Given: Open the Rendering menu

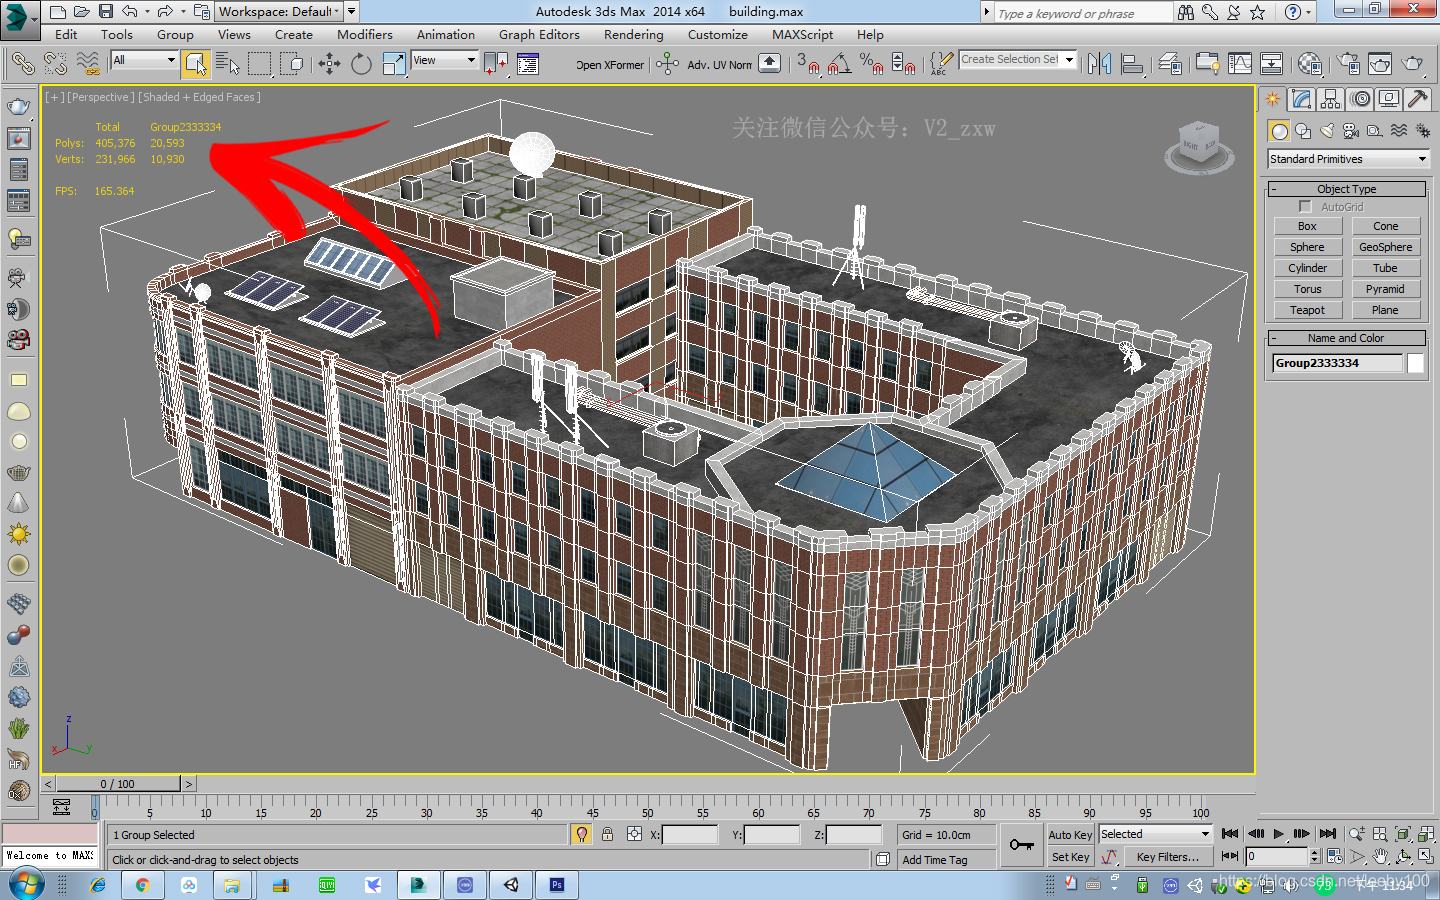Looking at the screenshot, I should click(633, 35).
